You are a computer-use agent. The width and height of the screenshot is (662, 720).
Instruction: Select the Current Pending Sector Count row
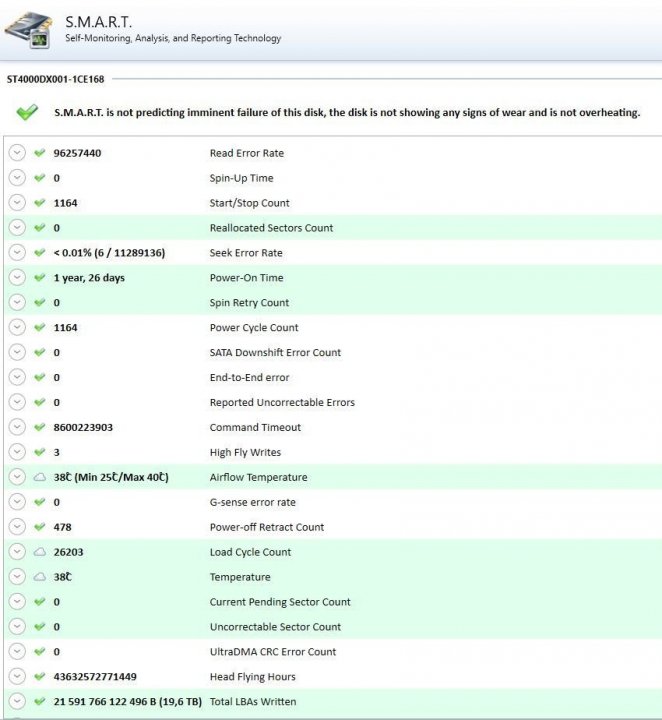[x=279, y=602]
